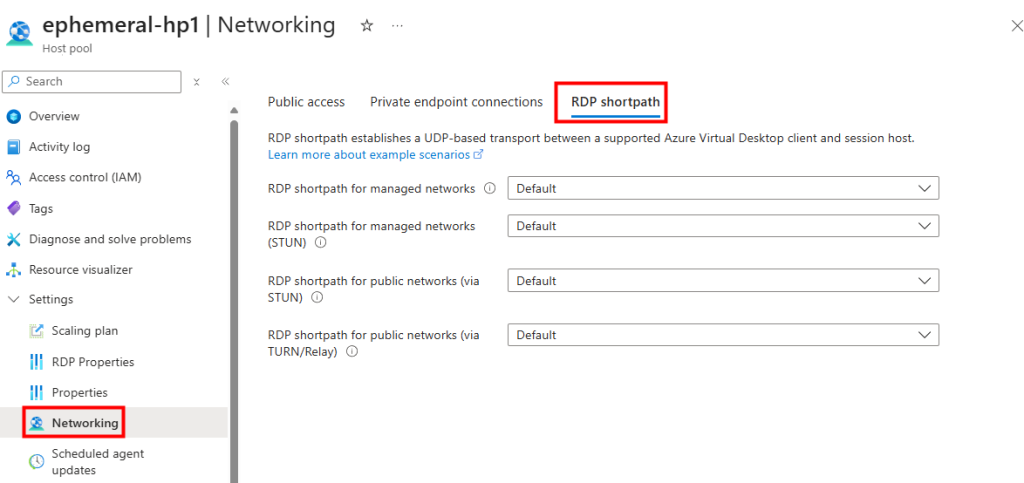Open the Resource visualizer page
The image size is (1024, 483).
[80, 270]
